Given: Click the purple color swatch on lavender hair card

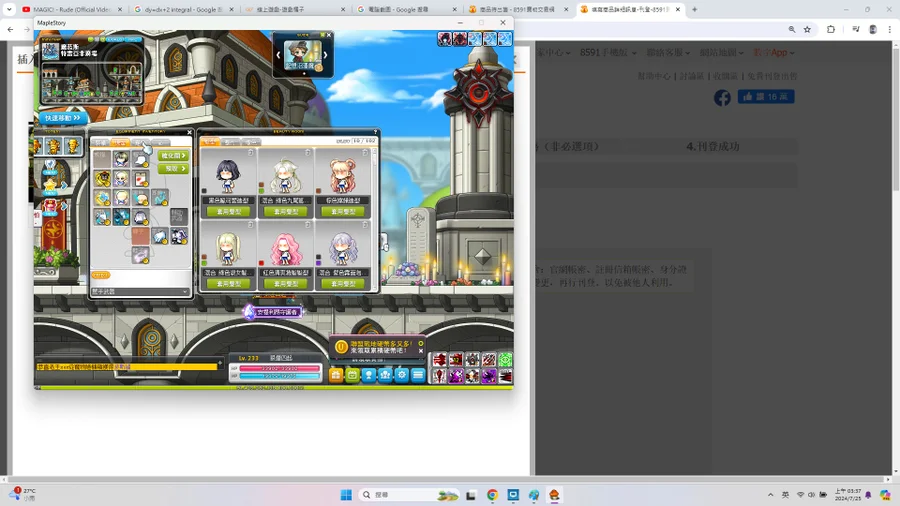Looking at the screenshot, I should pos(319,263).
